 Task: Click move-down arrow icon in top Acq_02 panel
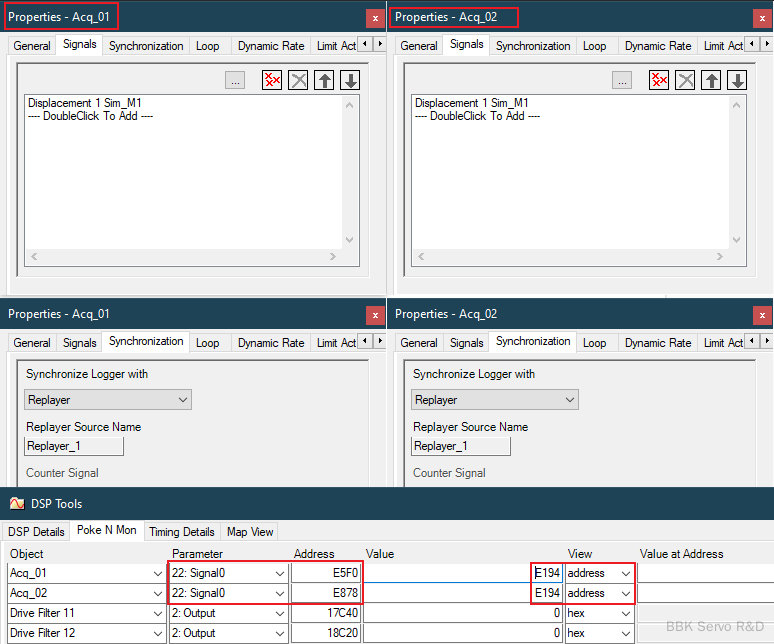tap(737, 81)
